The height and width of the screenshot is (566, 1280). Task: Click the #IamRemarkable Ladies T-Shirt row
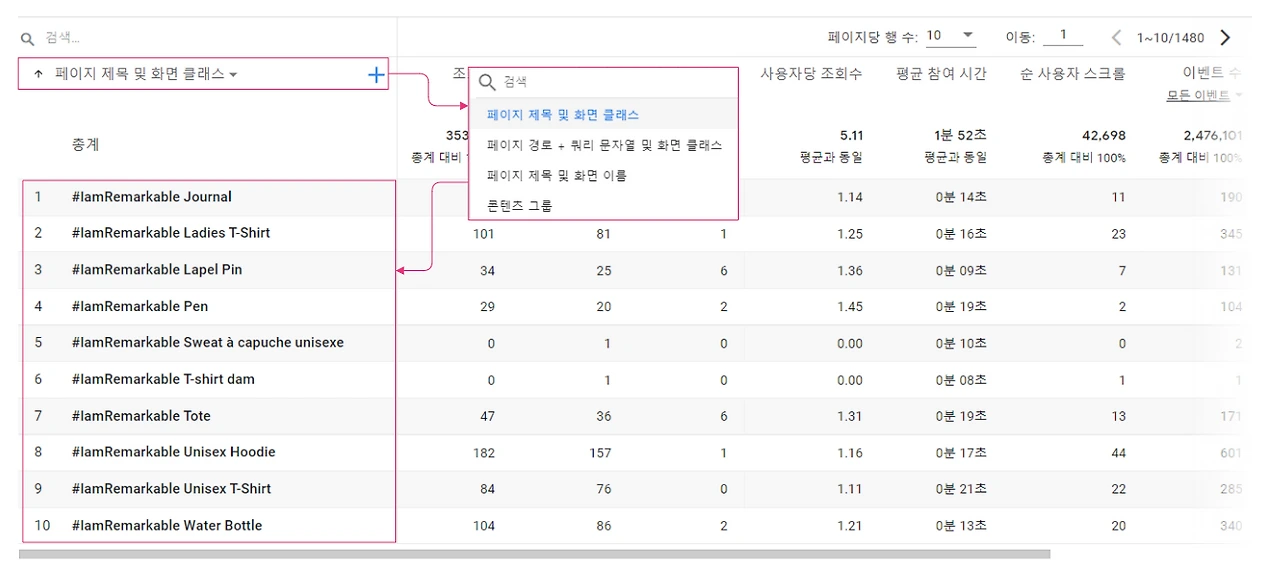click(x=171, y=233)
